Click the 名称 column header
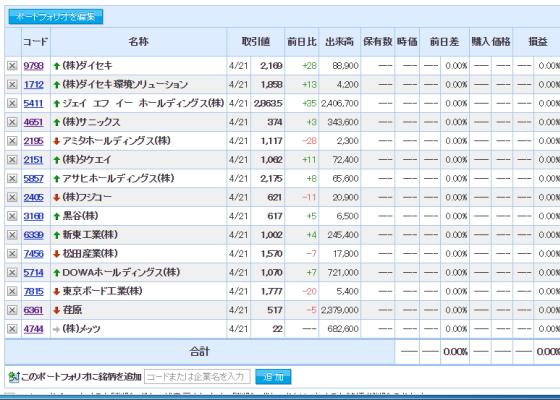560x400 pixels. pyautogui.click(x=139, y=42)
